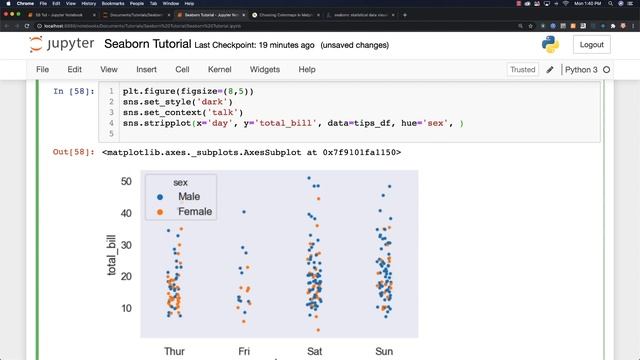Click the Python 3 kernel name
Viewport: 640px width, 360px height.
581,70
